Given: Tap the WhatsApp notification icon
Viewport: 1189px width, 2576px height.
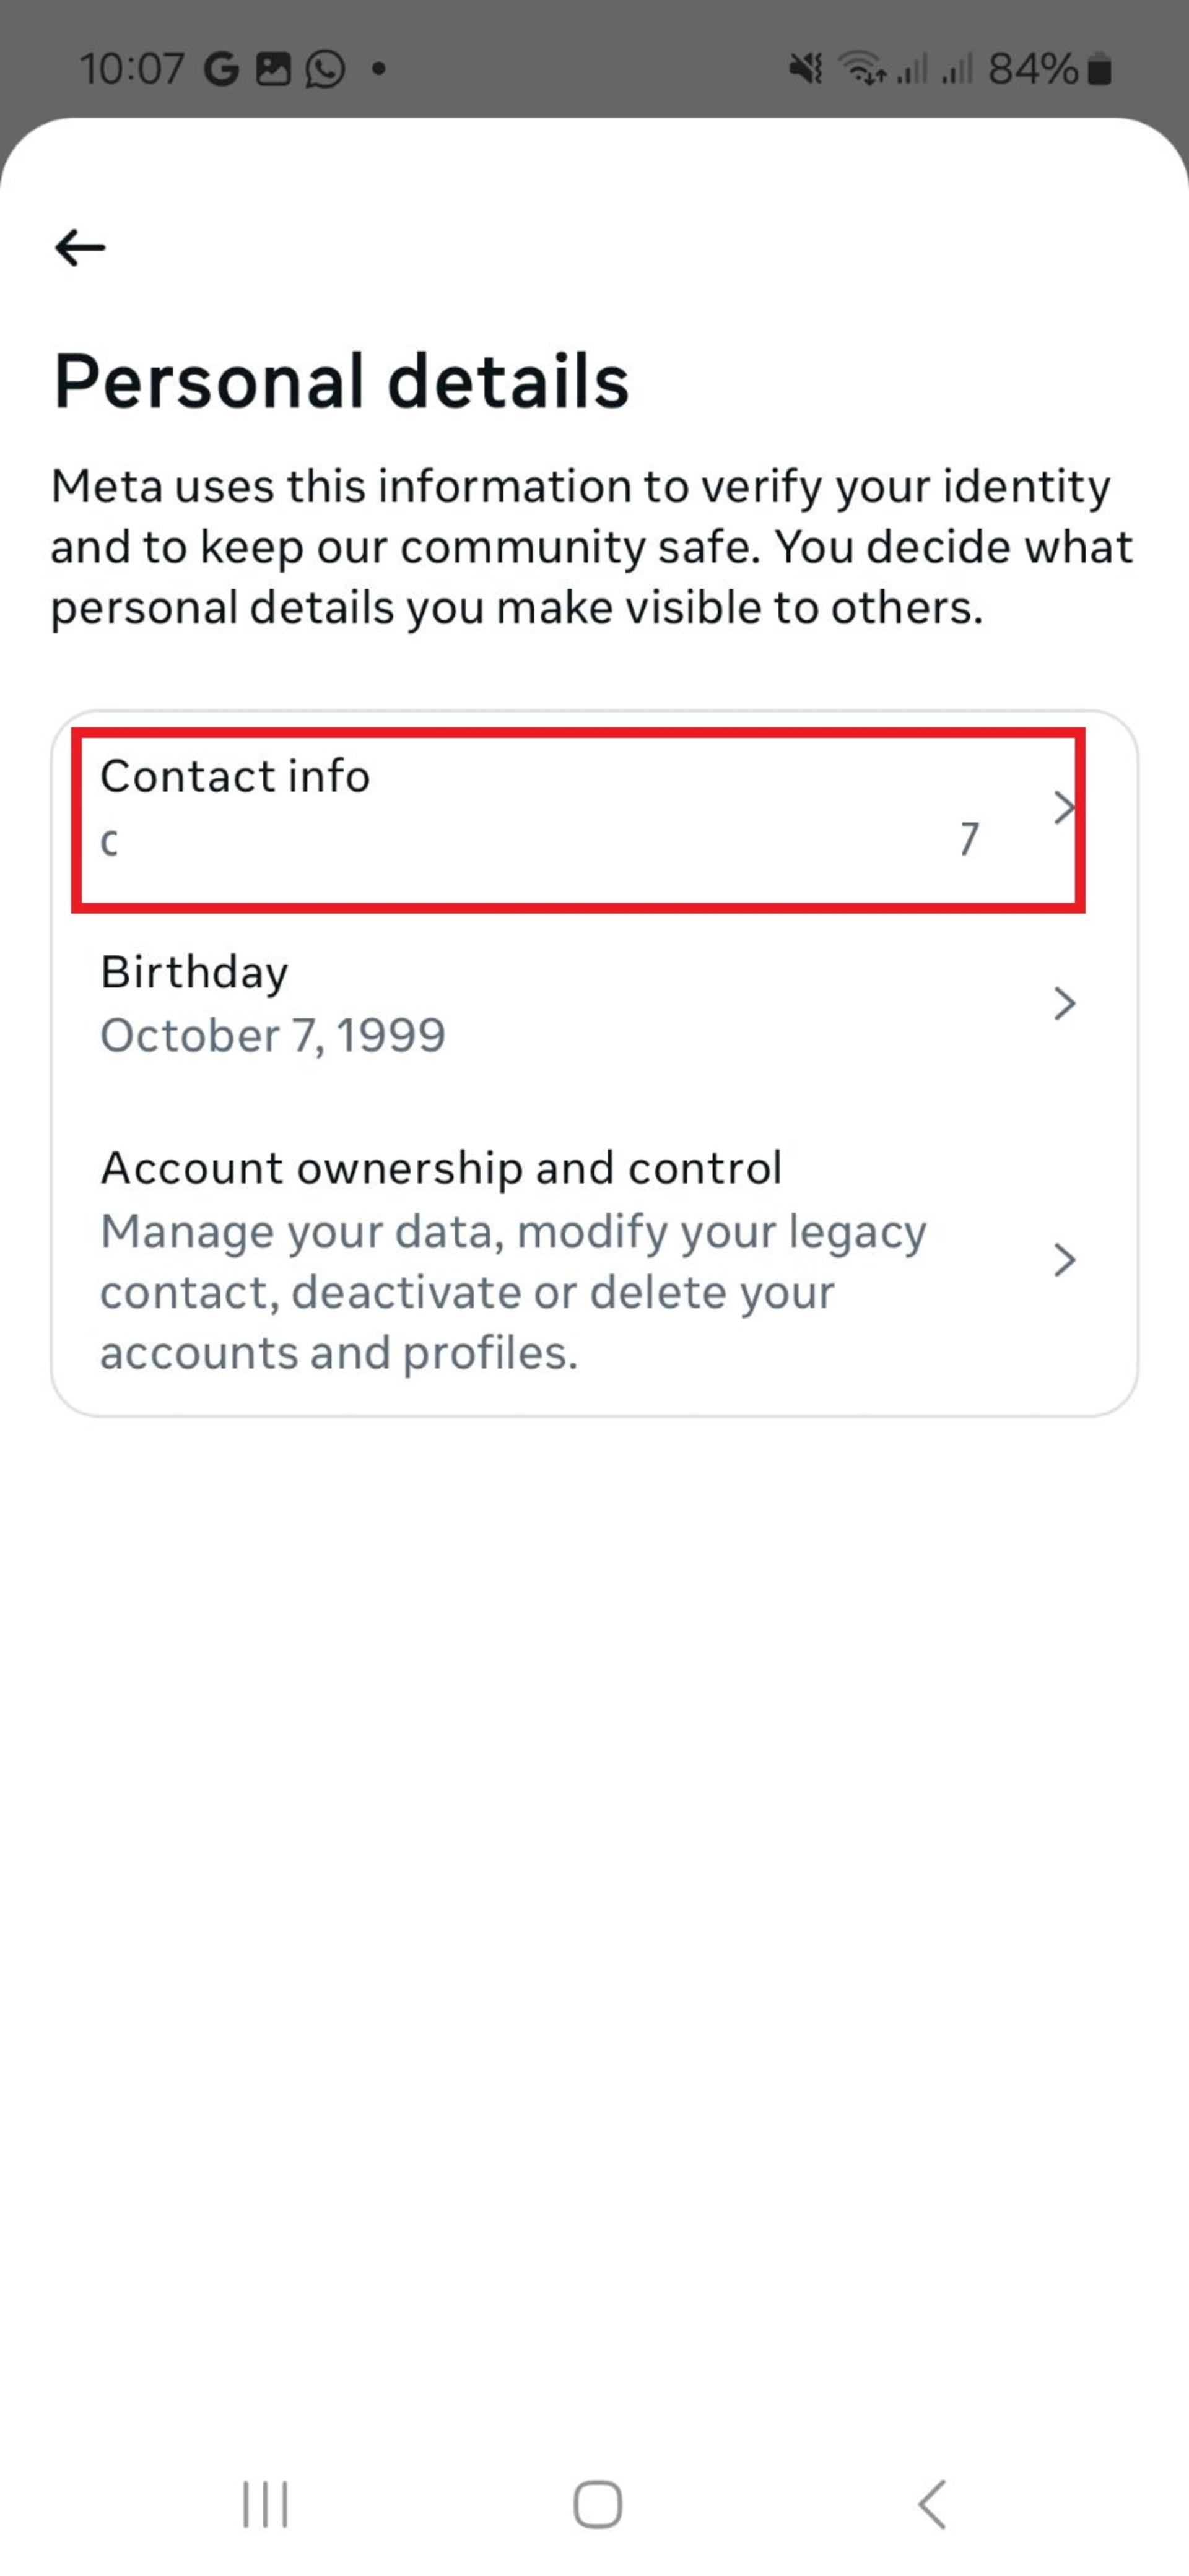Looking at the screenshot, I should [325, 69].
